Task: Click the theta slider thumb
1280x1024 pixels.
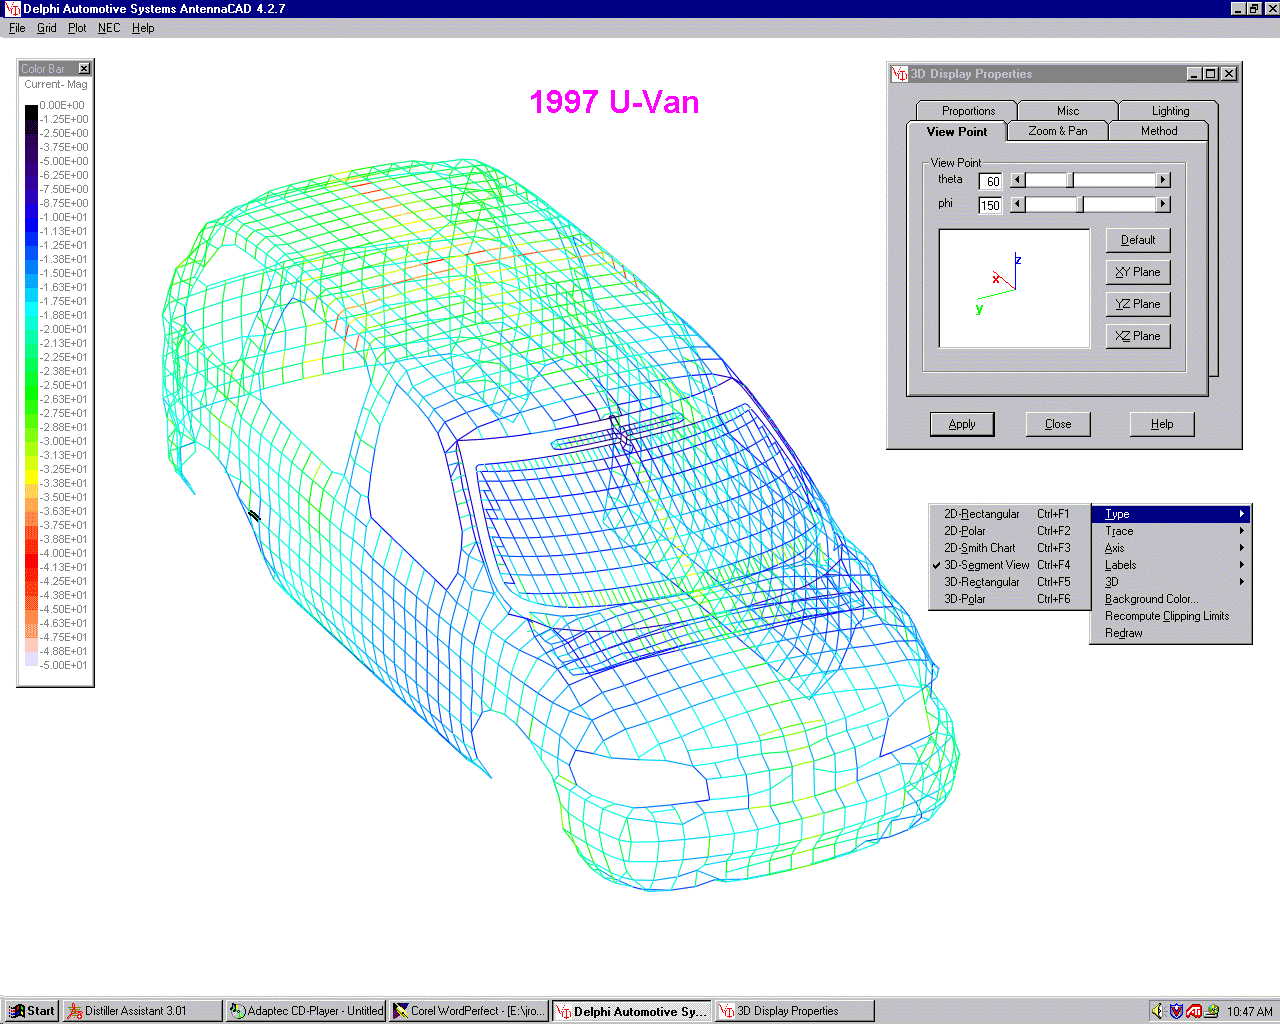Action: coord(1069,180)
